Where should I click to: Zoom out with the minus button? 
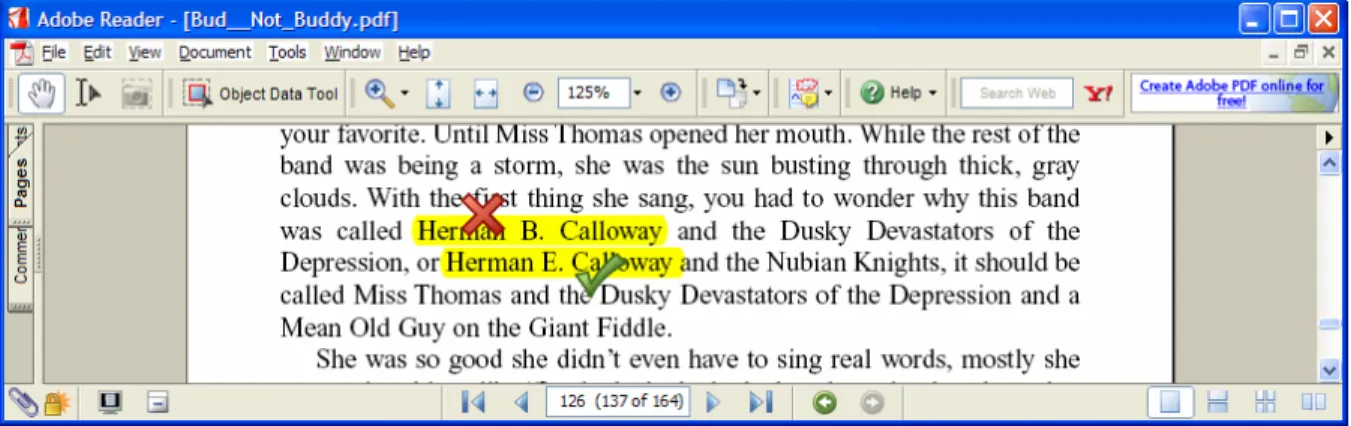click(x=534, y=92)
